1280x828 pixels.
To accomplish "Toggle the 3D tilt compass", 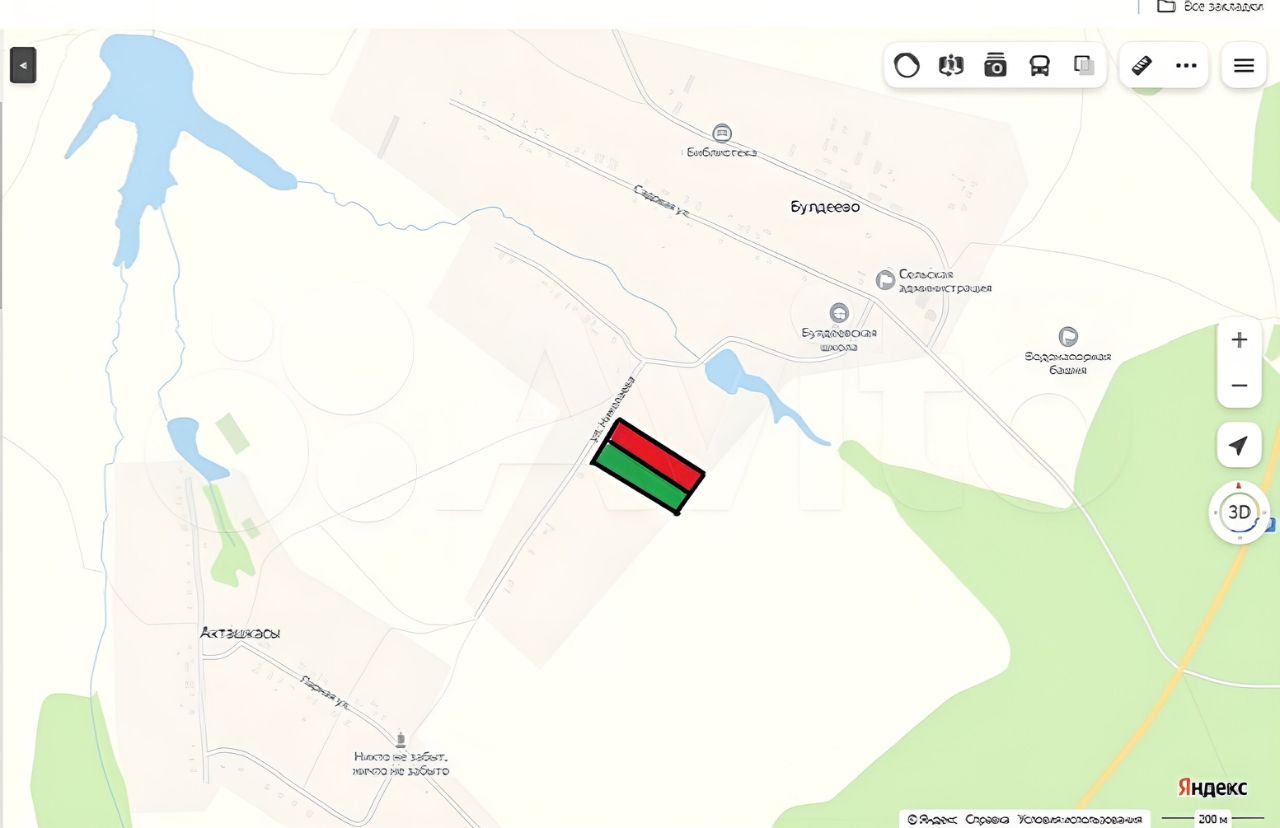I will tap(1239, 512).
